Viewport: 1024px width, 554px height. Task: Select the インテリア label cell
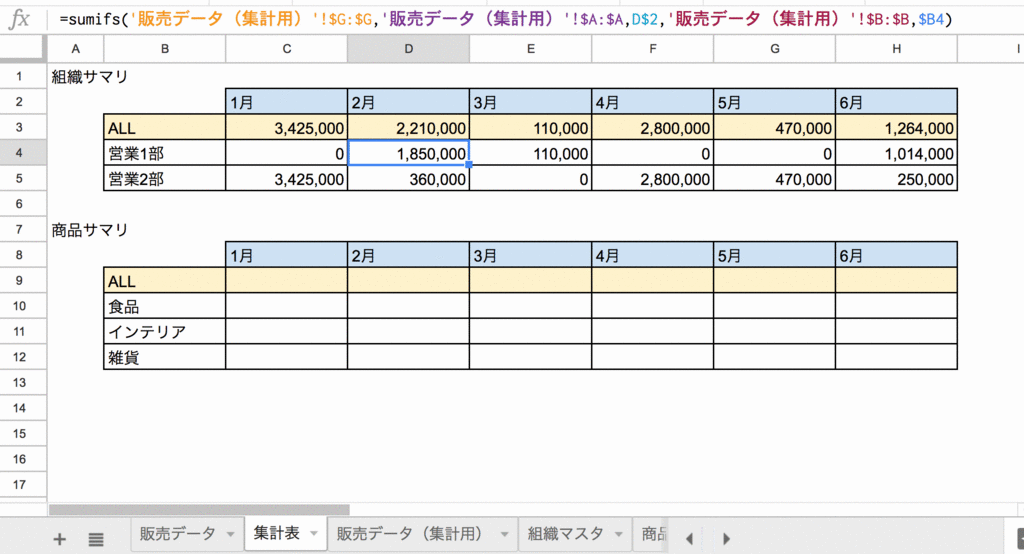[x=165, y=331]
